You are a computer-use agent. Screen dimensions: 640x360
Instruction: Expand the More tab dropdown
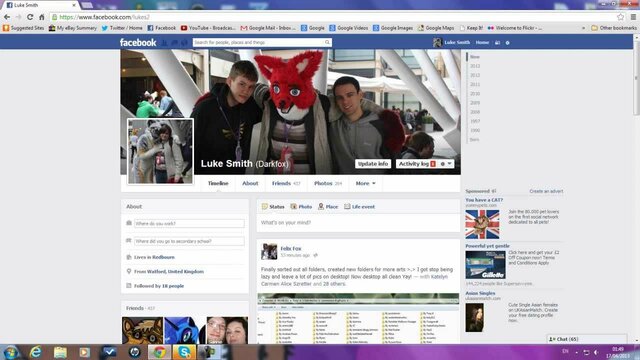[x=365, y=183]
